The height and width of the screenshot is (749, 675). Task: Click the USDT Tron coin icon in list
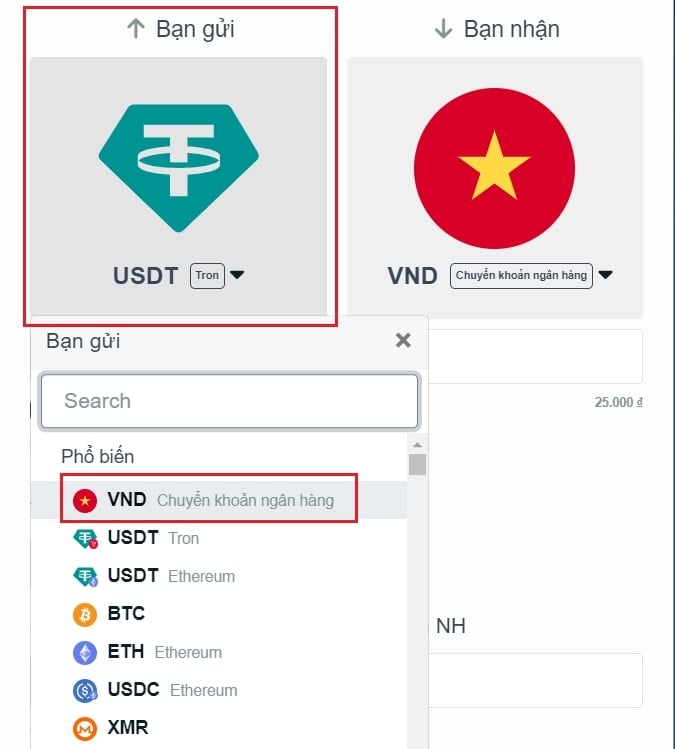pos(85,538)
